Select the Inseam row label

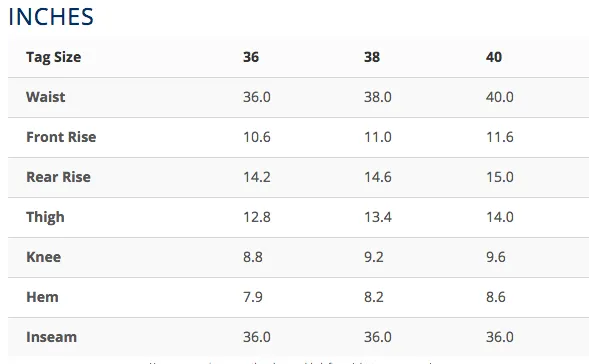point(51,337)
